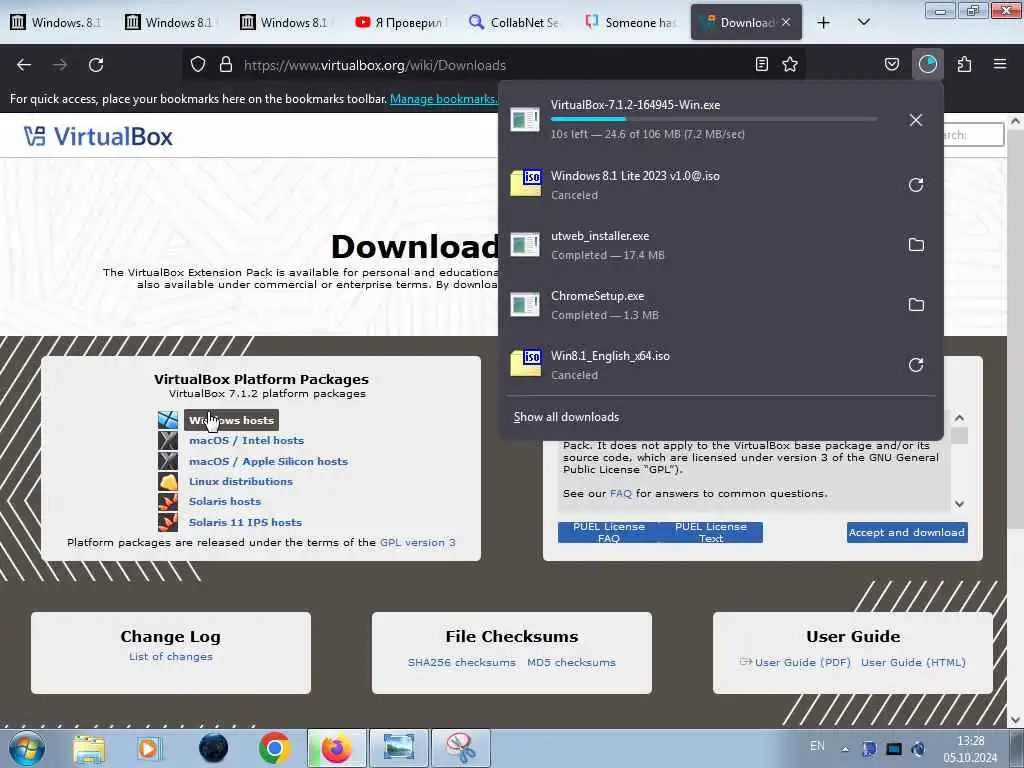Expand list all tabs dropdown
Image resolution: width=1024 pixels, height=768 pixels.
coord(863,23)
